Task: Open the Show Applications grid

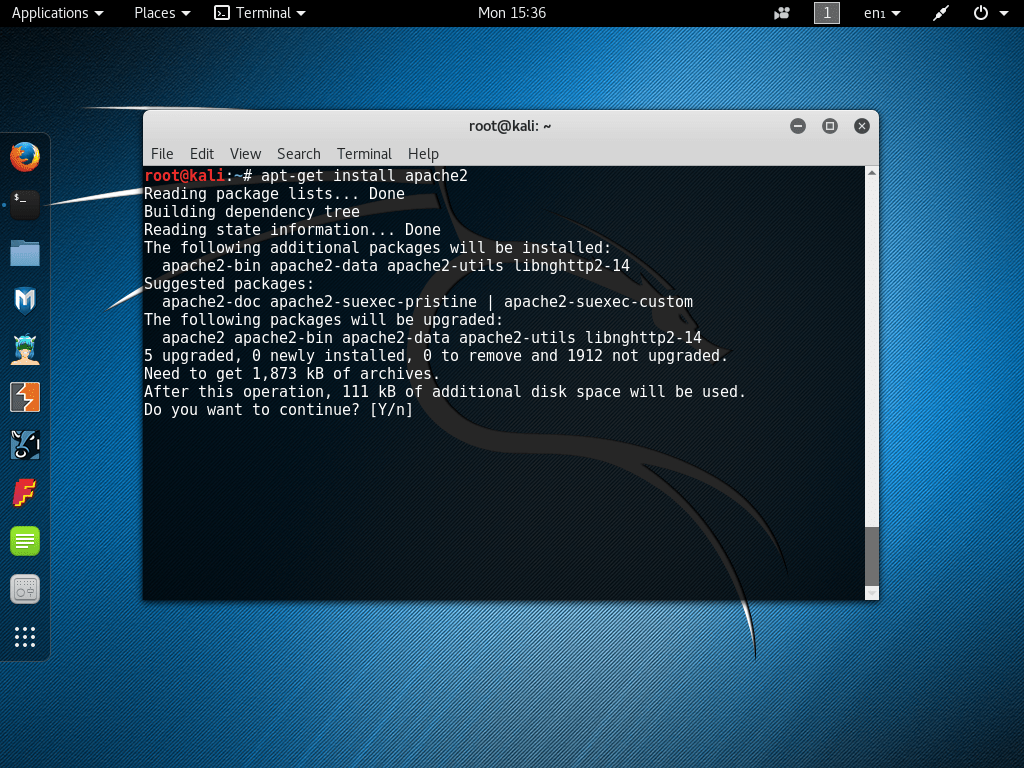Action: pos(24,637)
